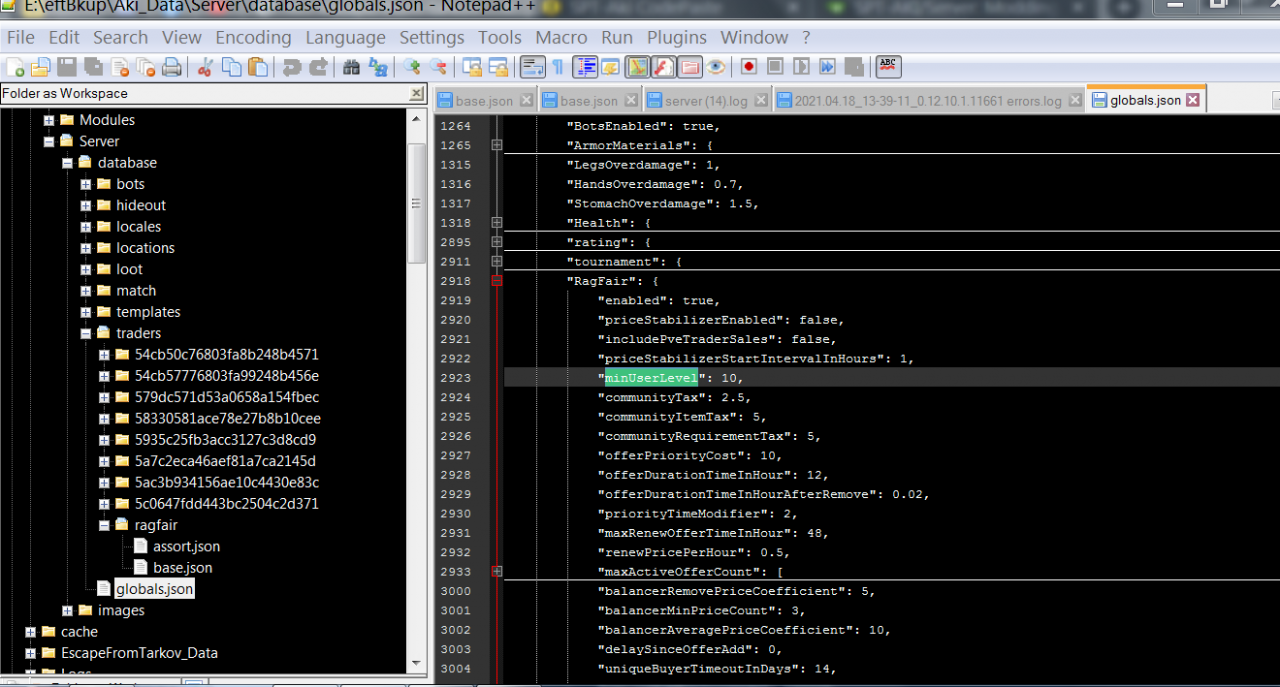Click the Close All documents toolbar icon

(146, 68)
